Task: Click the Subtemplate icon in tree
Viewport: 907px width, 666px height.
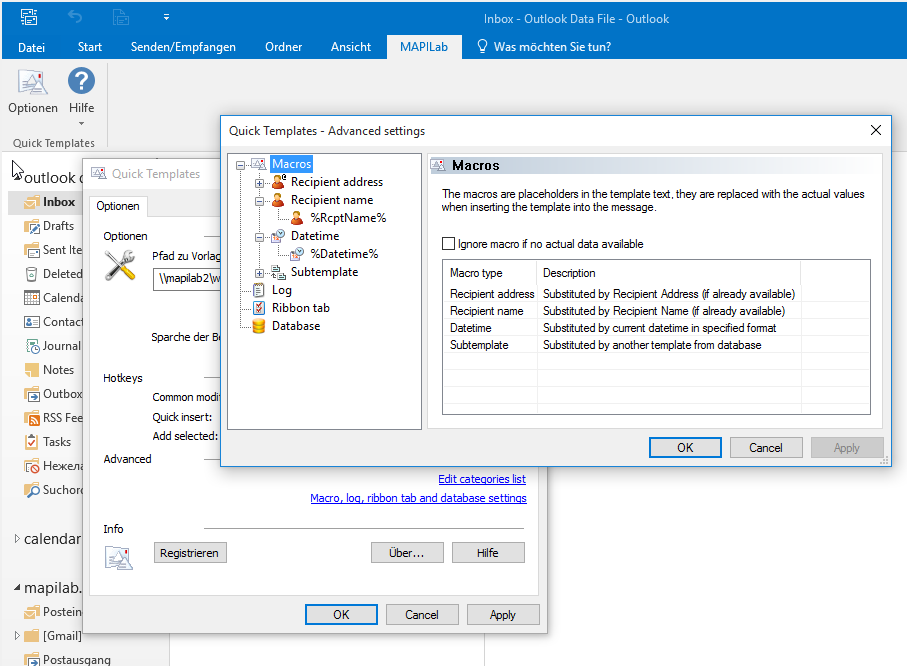Action: point(278,272)
